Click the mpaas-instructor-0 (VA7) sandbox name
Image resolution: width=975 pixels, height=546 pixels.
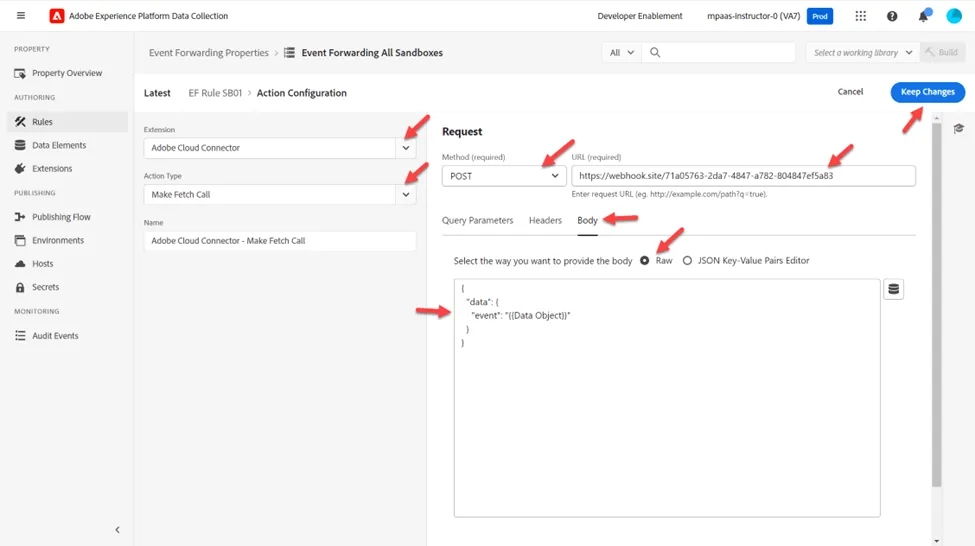[754, 16]
